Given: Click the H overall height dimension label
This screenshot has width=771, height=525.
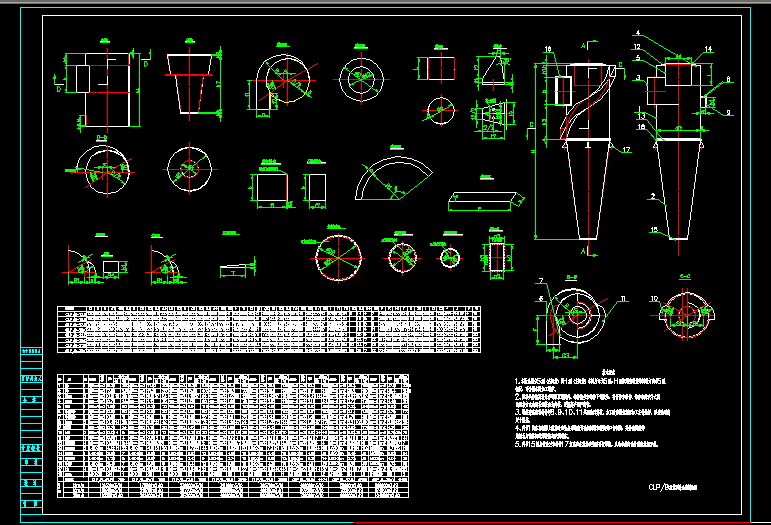Looking at the screenshot, I should pos(533,151).
